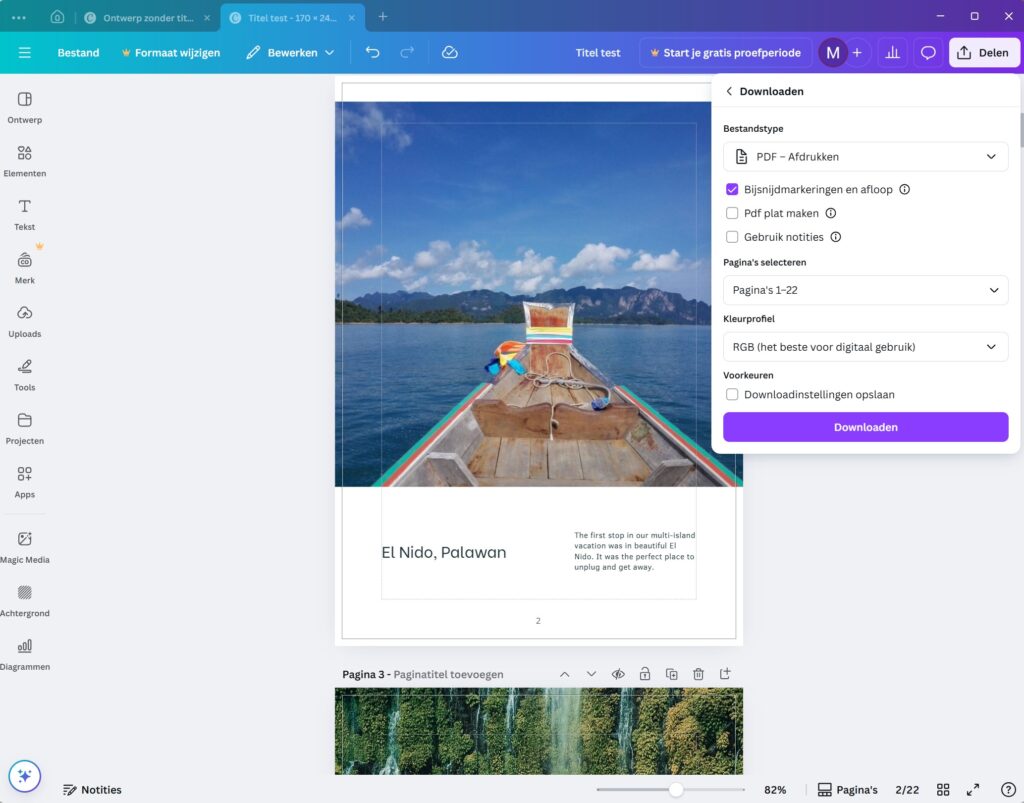Open Magic Media app
1024x803 pixels.
(x=24, y=546)
